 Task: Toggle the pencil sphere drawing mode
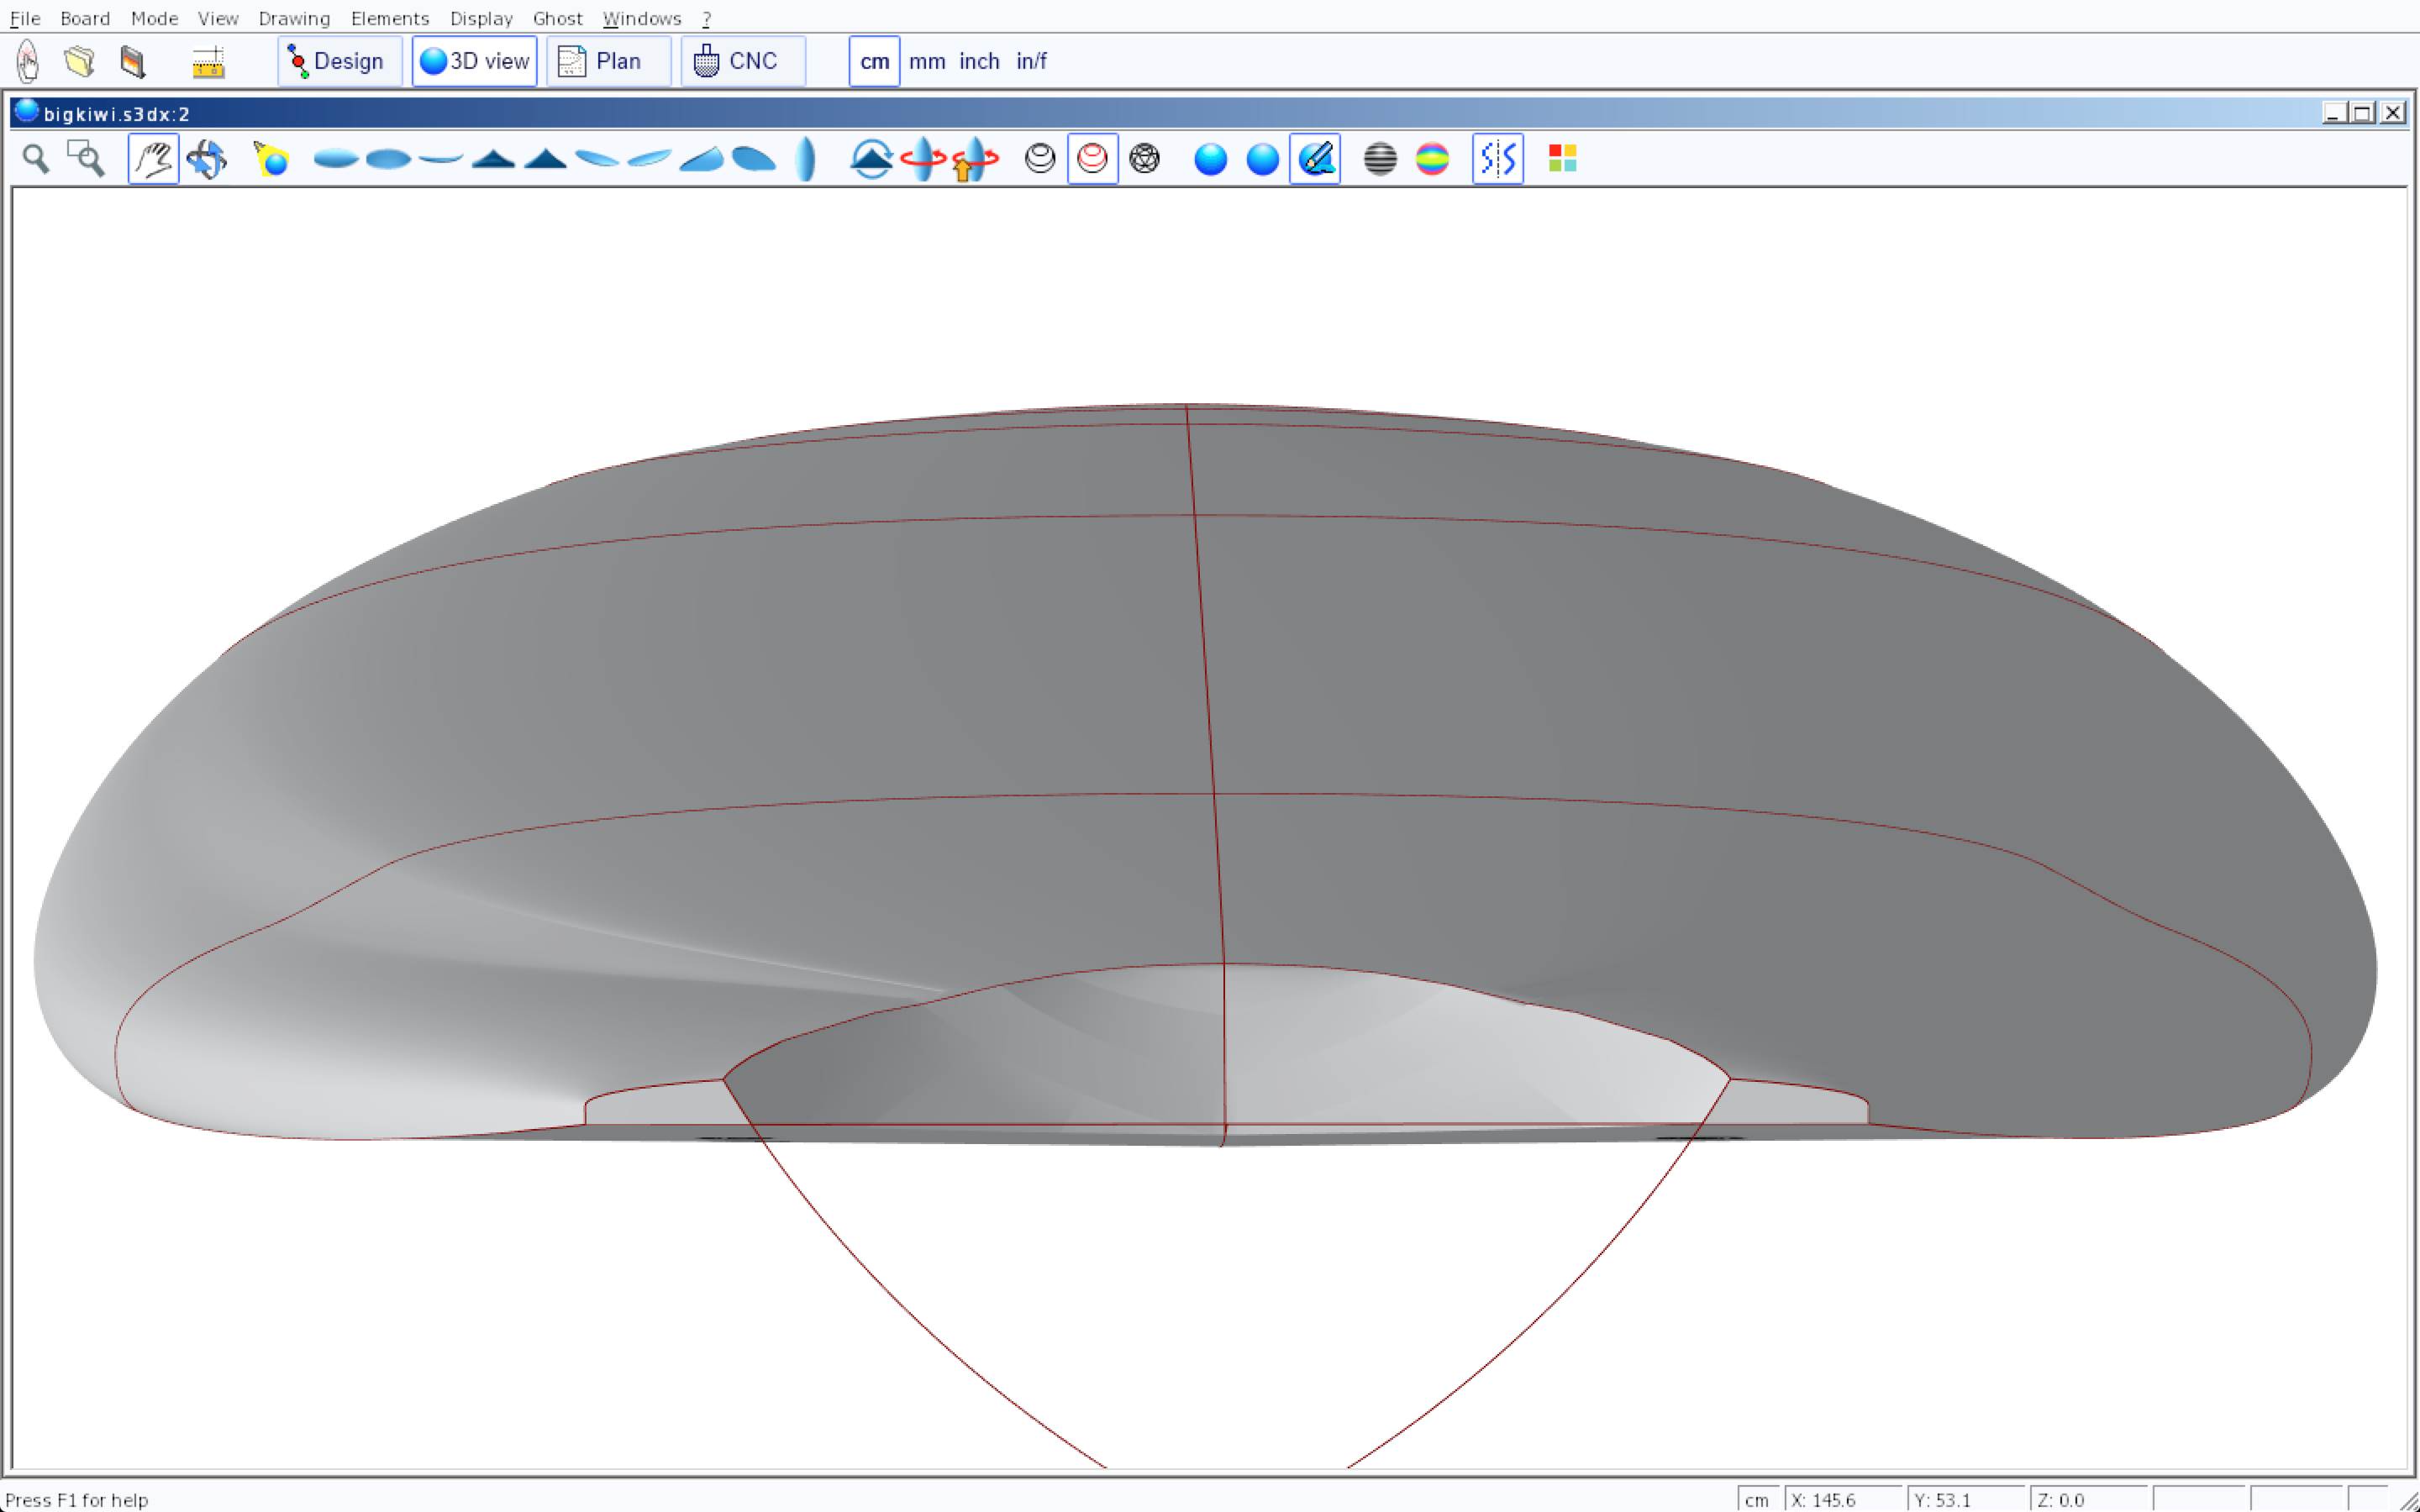pyautogui.click(x=1315, y=159)
